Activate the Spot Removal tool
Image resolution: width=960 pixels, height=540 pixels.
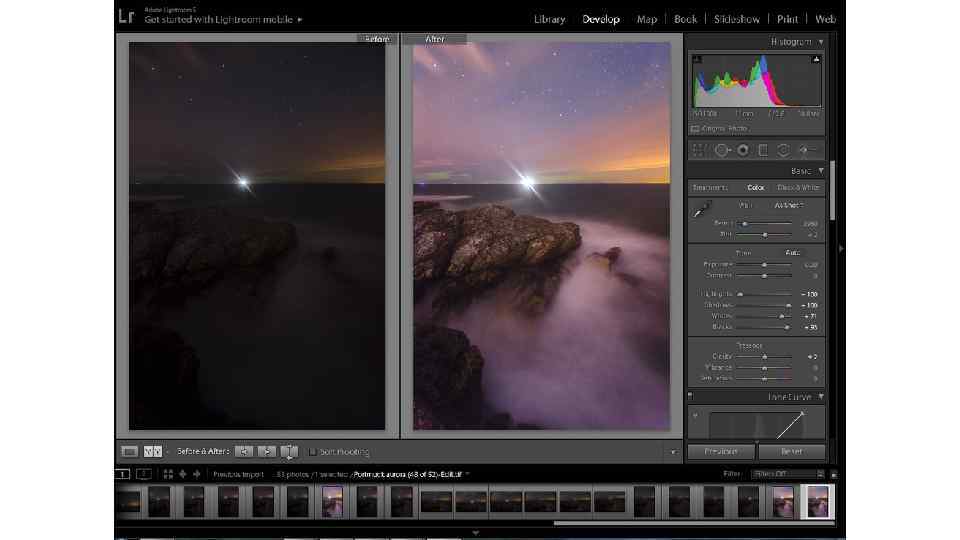[721, 150]
